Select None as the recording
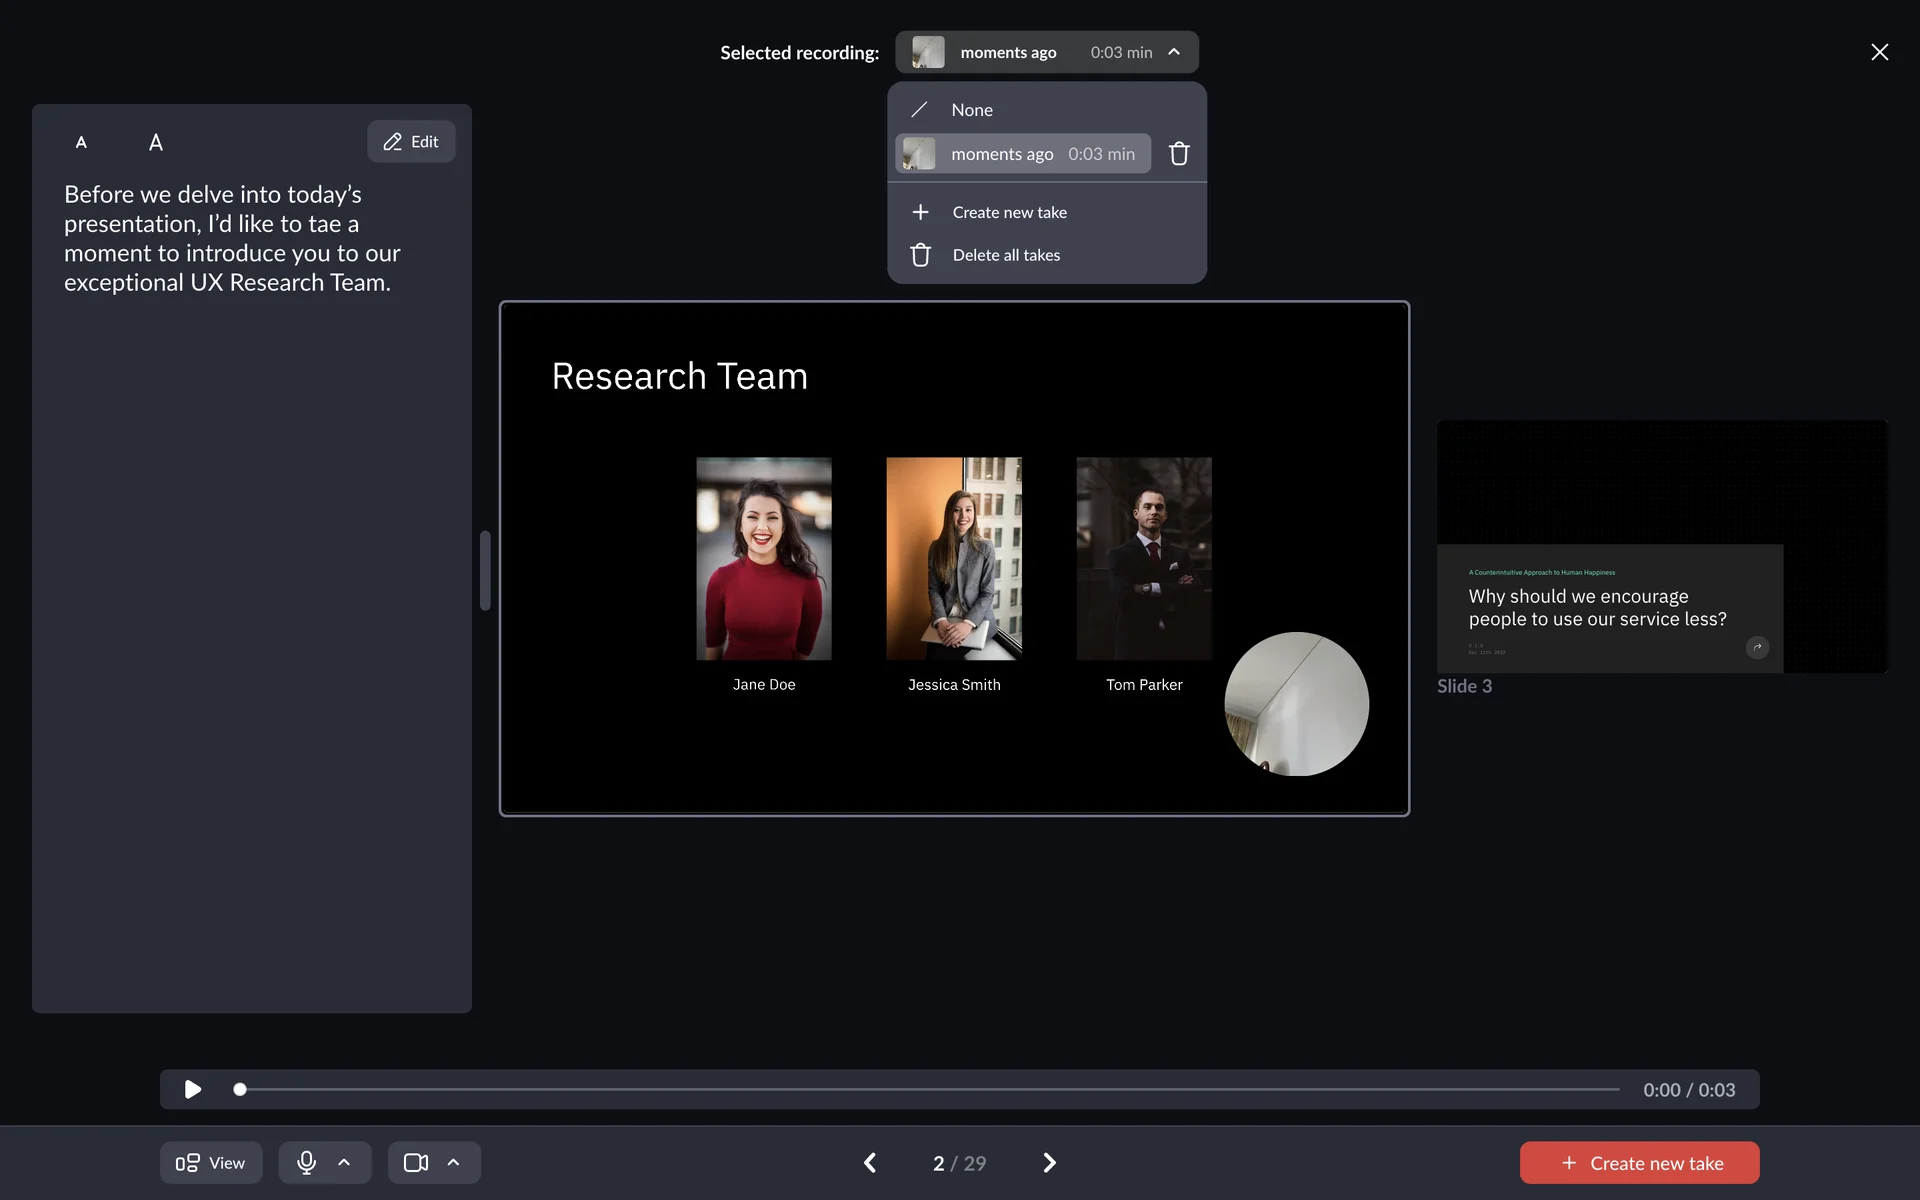This screenshot has width=1920, height=1200. pyautogui.click(x=971, y=110)
